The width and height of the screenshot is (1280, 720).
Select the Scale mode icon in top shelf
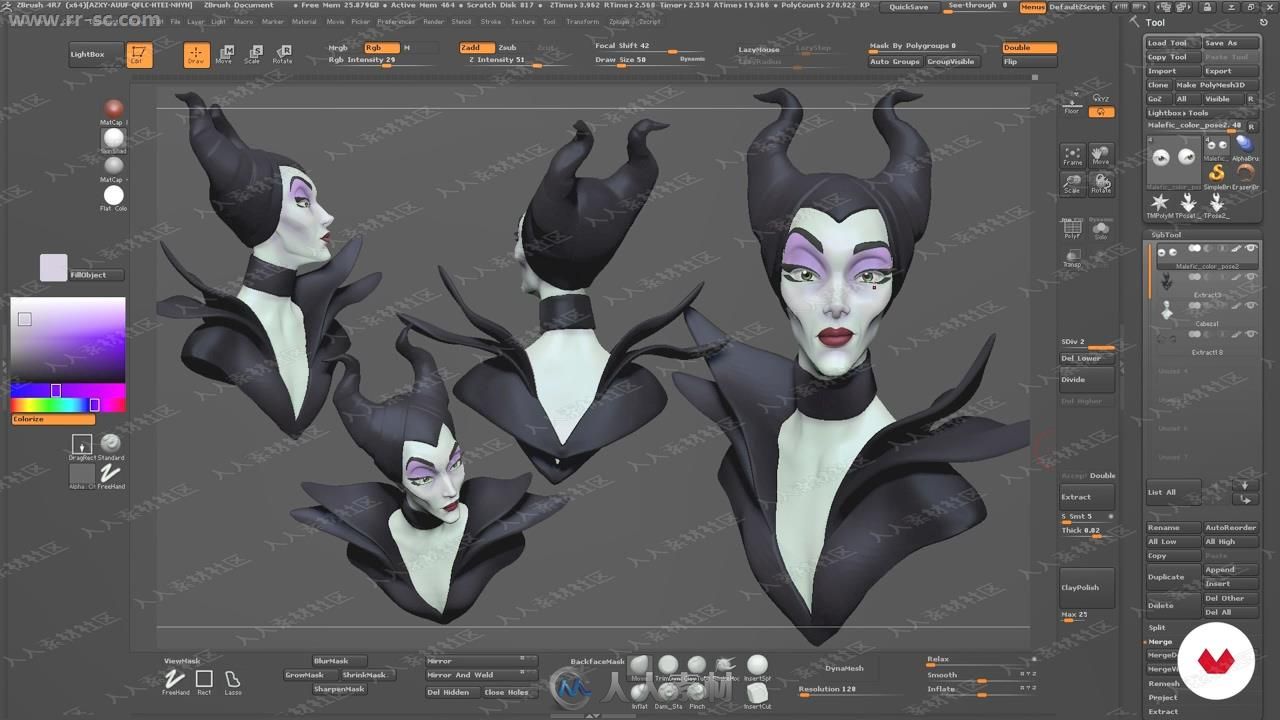(254, 55)
